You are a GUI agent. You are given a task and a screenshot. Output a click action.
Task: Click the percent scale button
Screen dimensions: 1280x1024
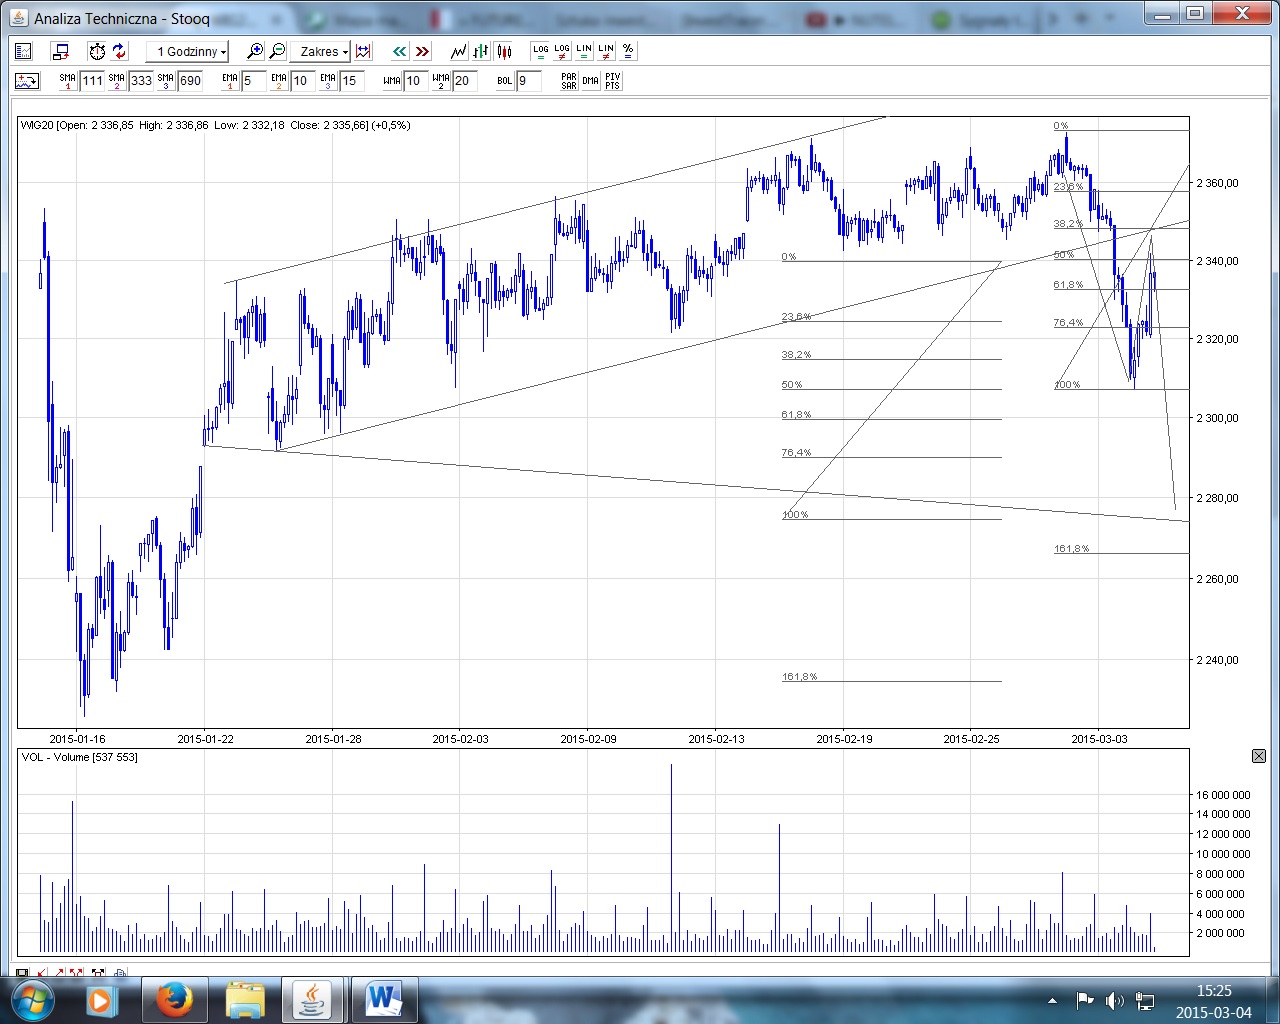coord(627,51)
